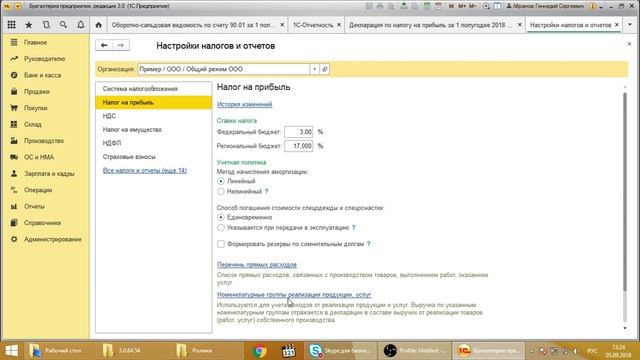Open Номенклатурные группы реализации link

click(x=294, y=295)
